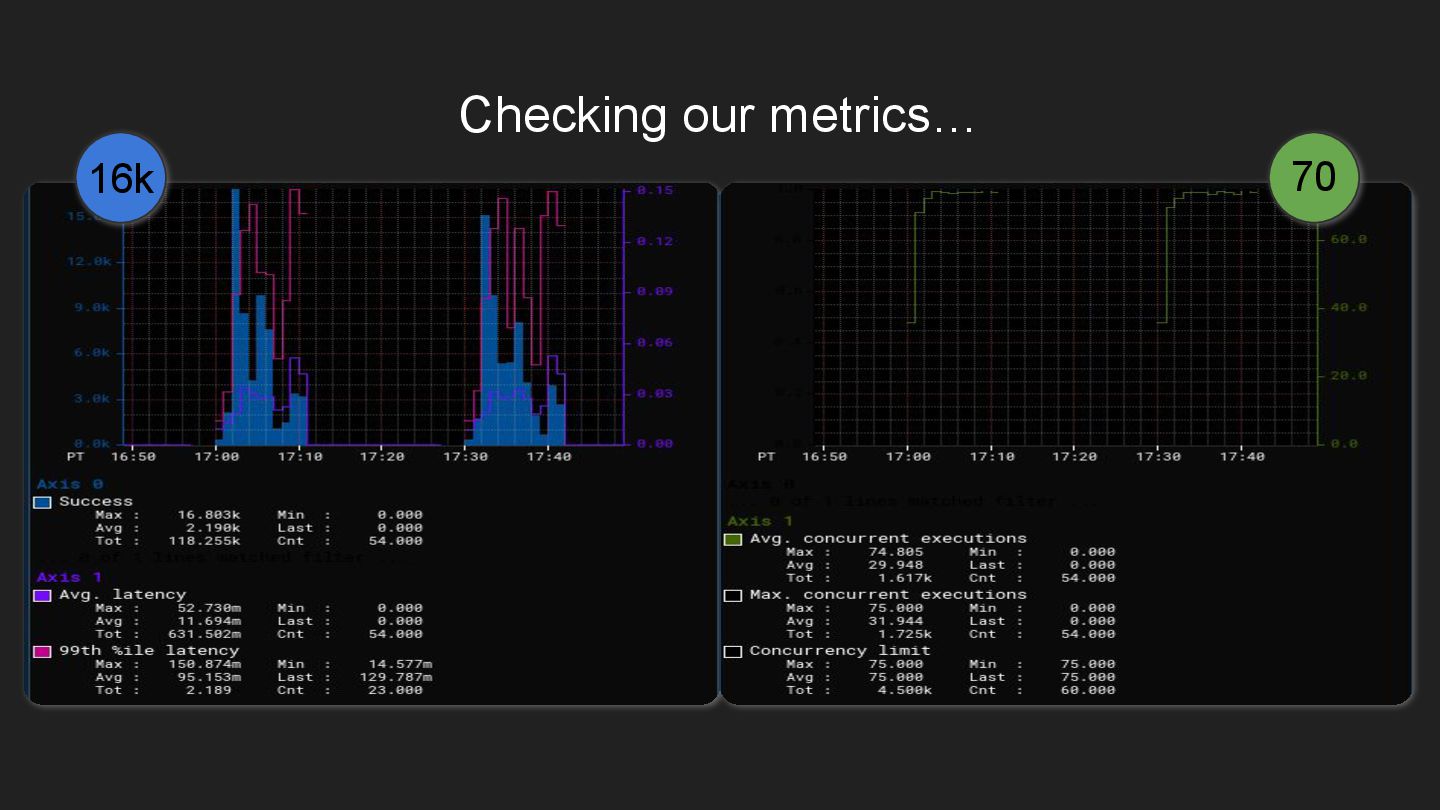Click the 99th %ile Max value 150.874m

point(205,664)
